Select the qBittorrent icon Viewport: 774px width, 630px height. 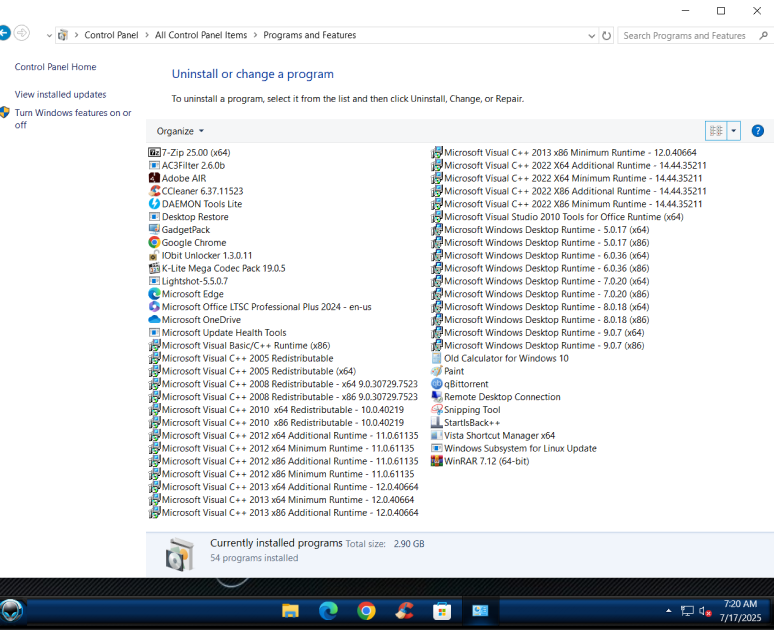click(x=437, y=384)
